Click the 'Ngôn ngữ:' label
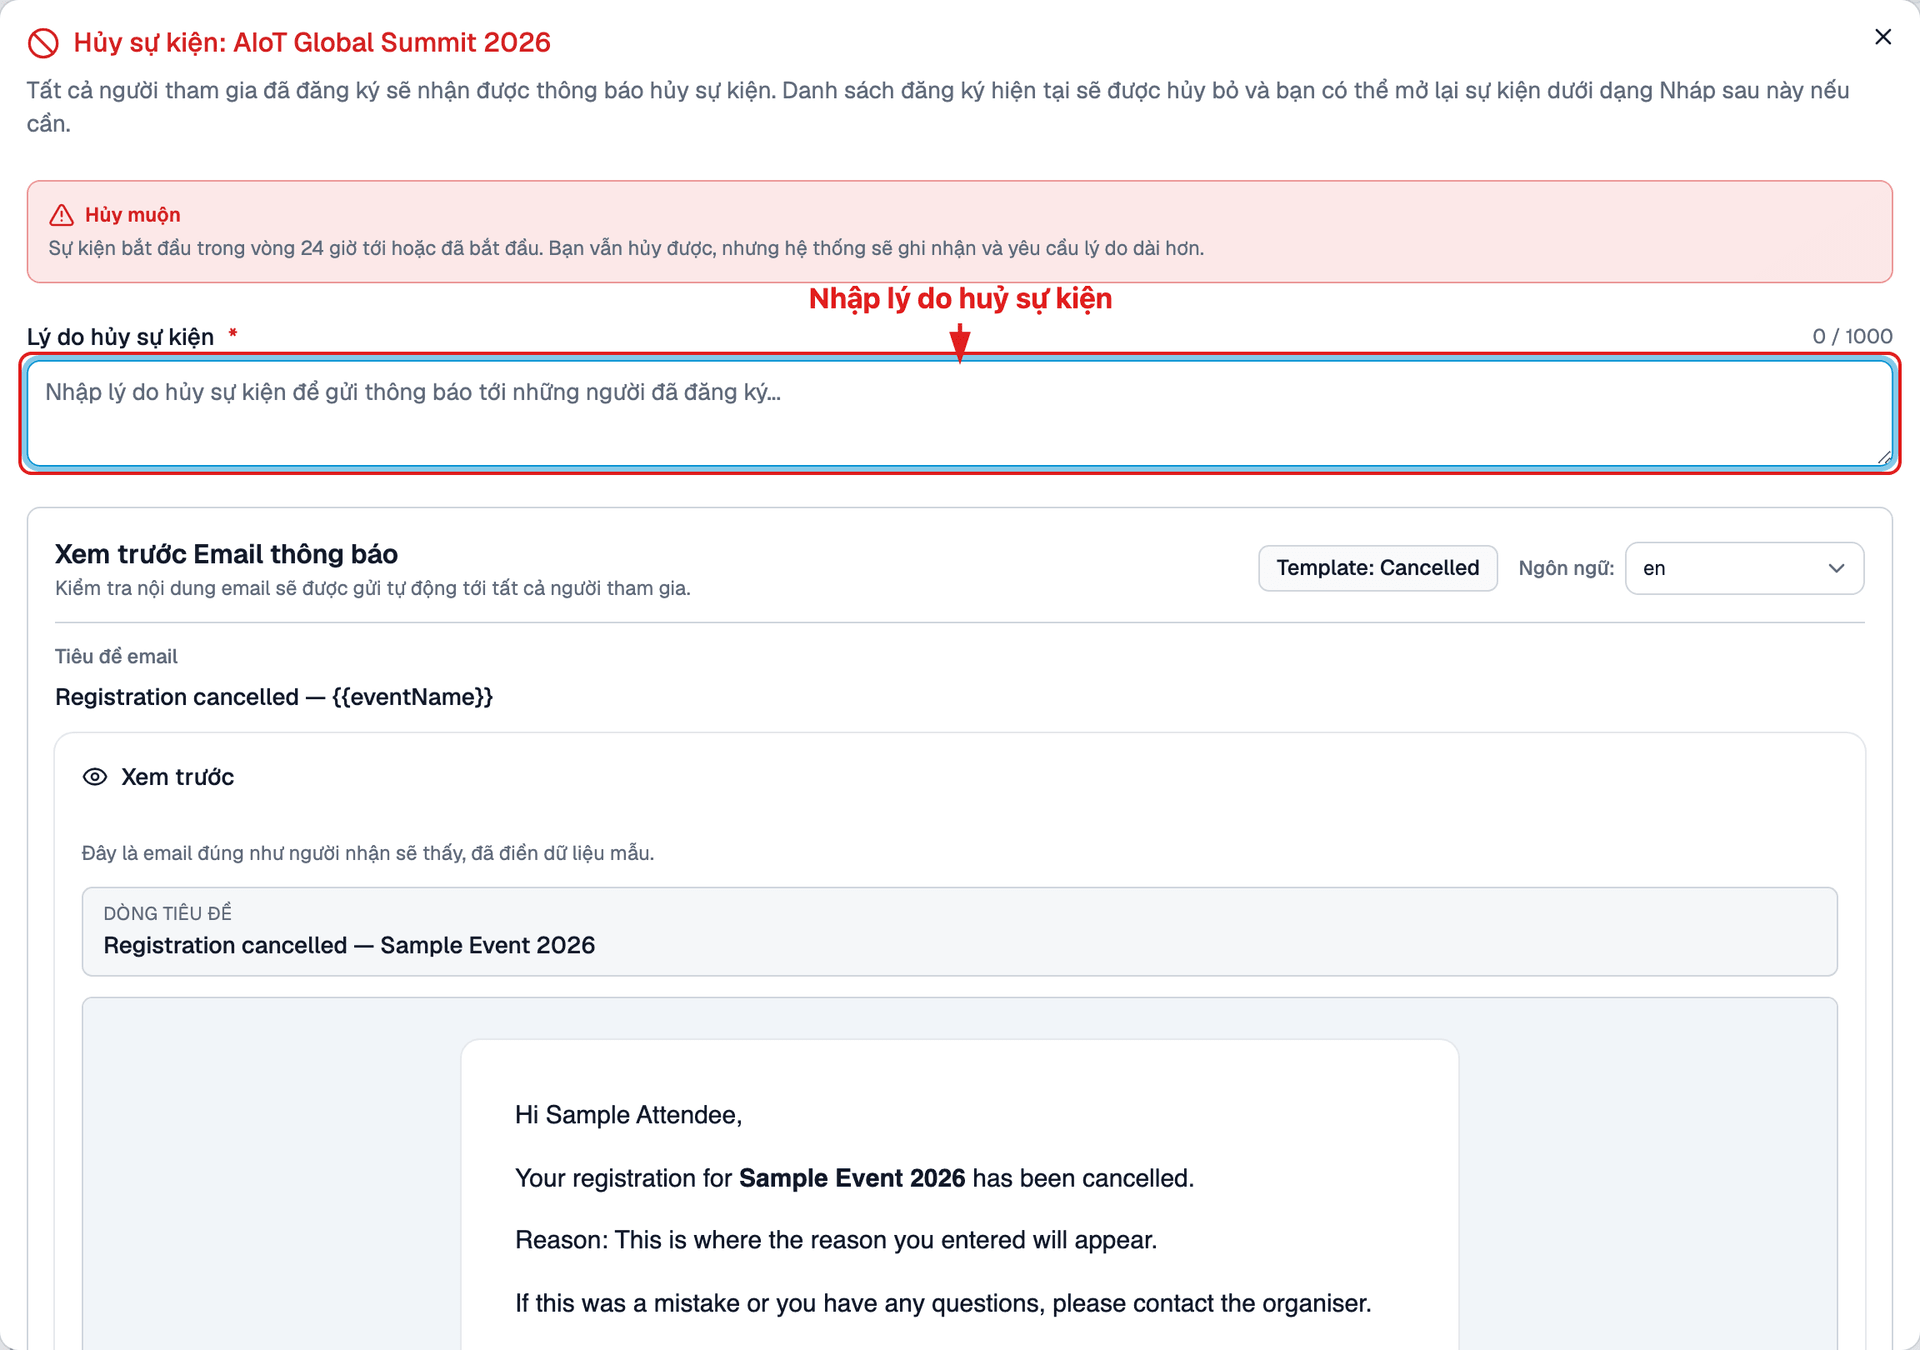The width and height of the screenshot is (1920, 1350). pyautogui.click(x=1566, y=568)
